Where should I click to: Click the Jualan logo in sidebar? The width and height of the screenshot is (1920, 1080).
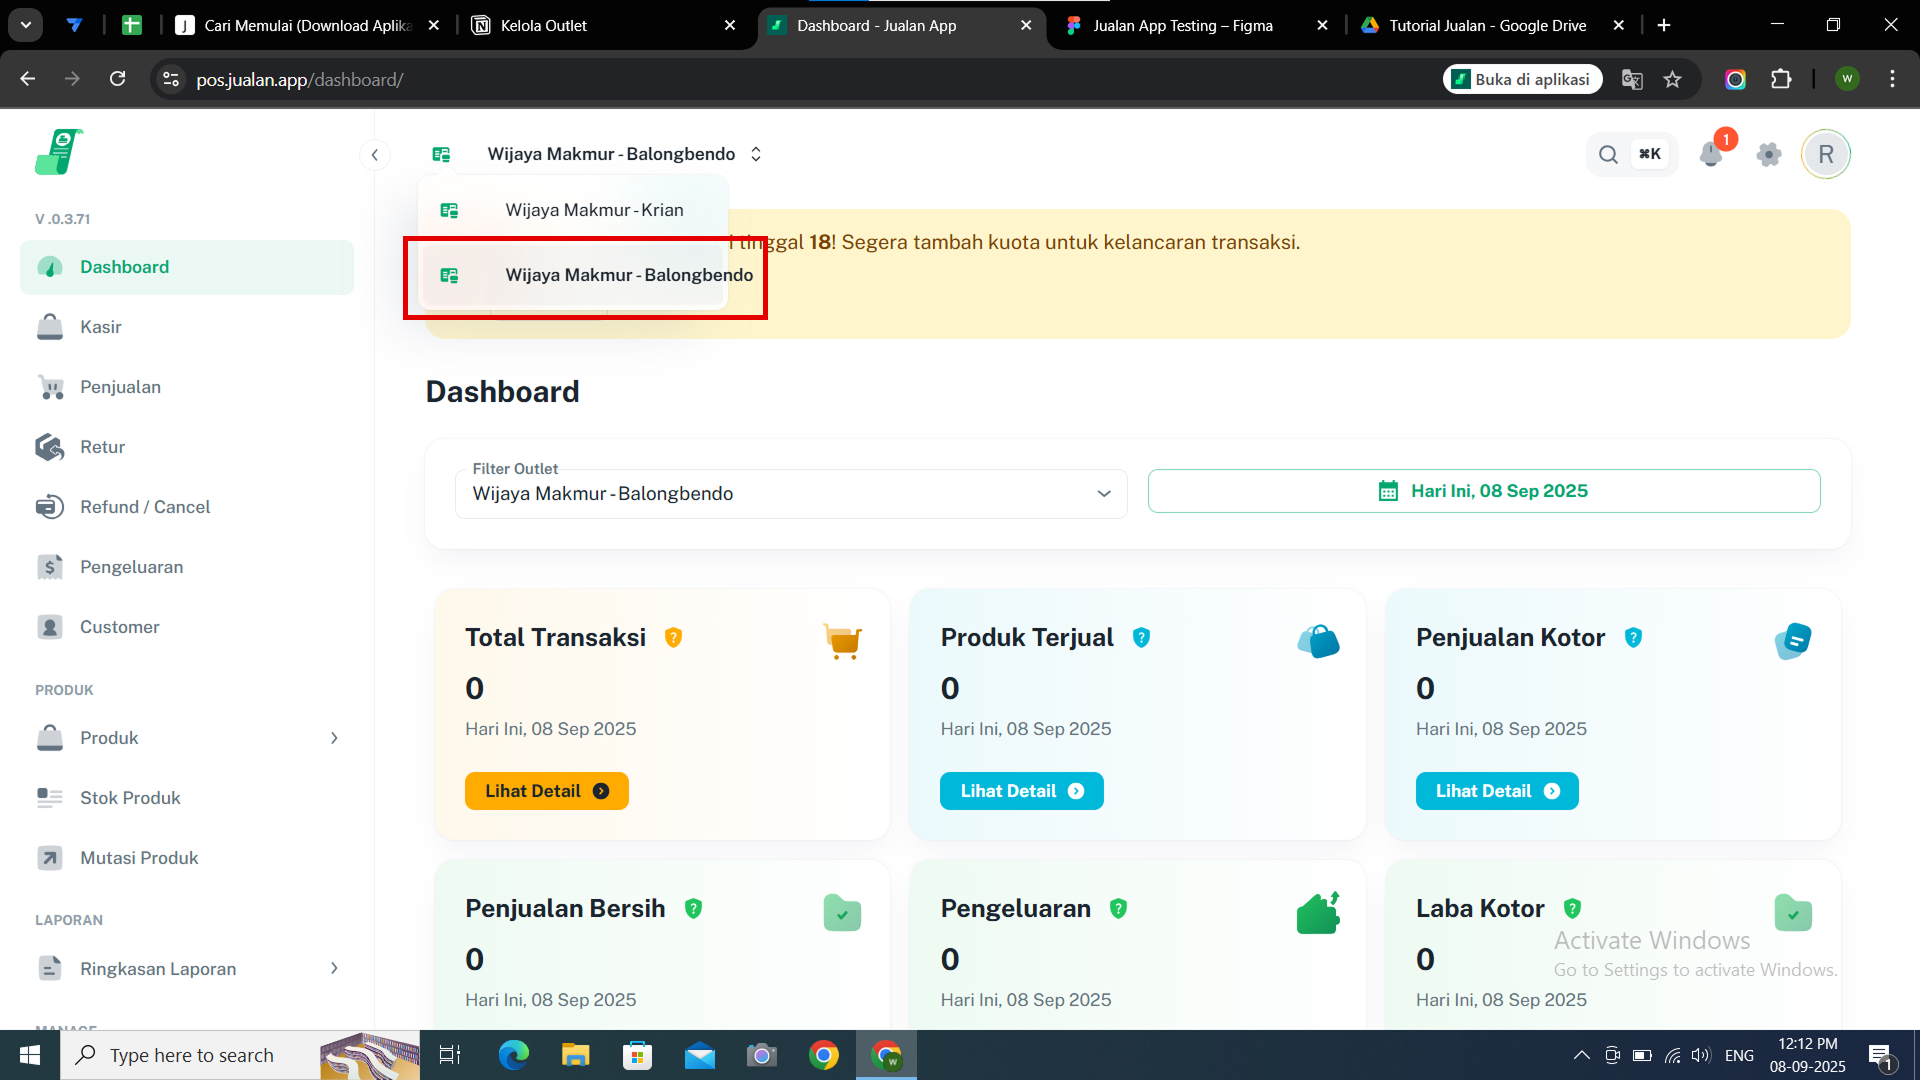[x=58, y=152]
